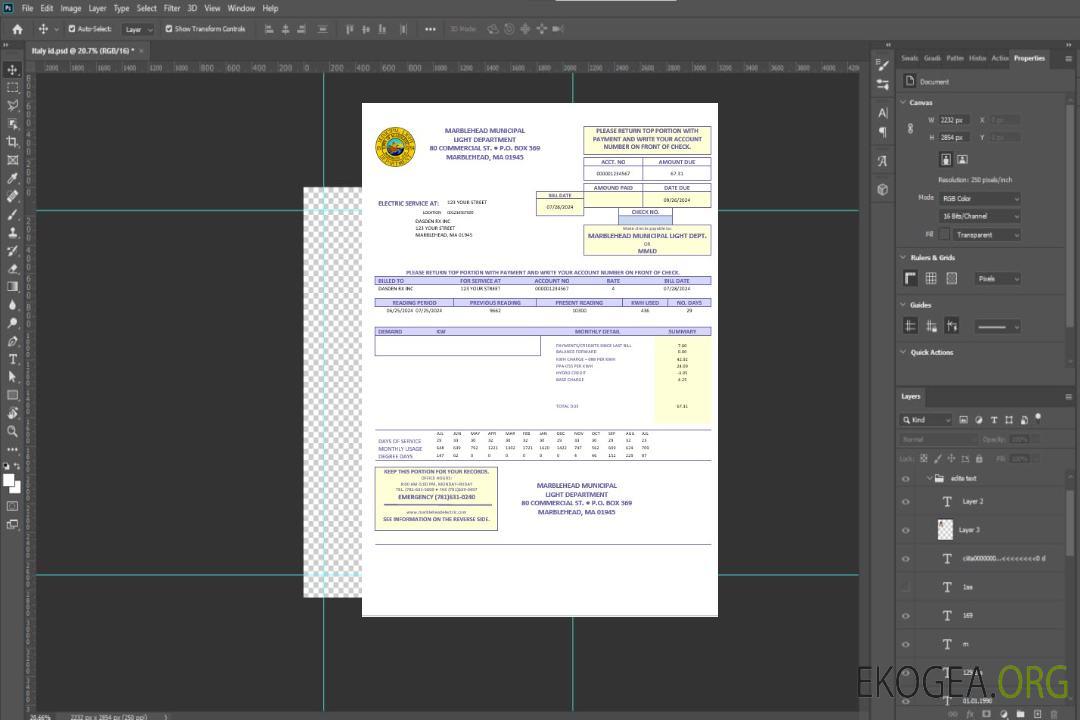Show the grid in Rulers & Grids

[931, 279]
